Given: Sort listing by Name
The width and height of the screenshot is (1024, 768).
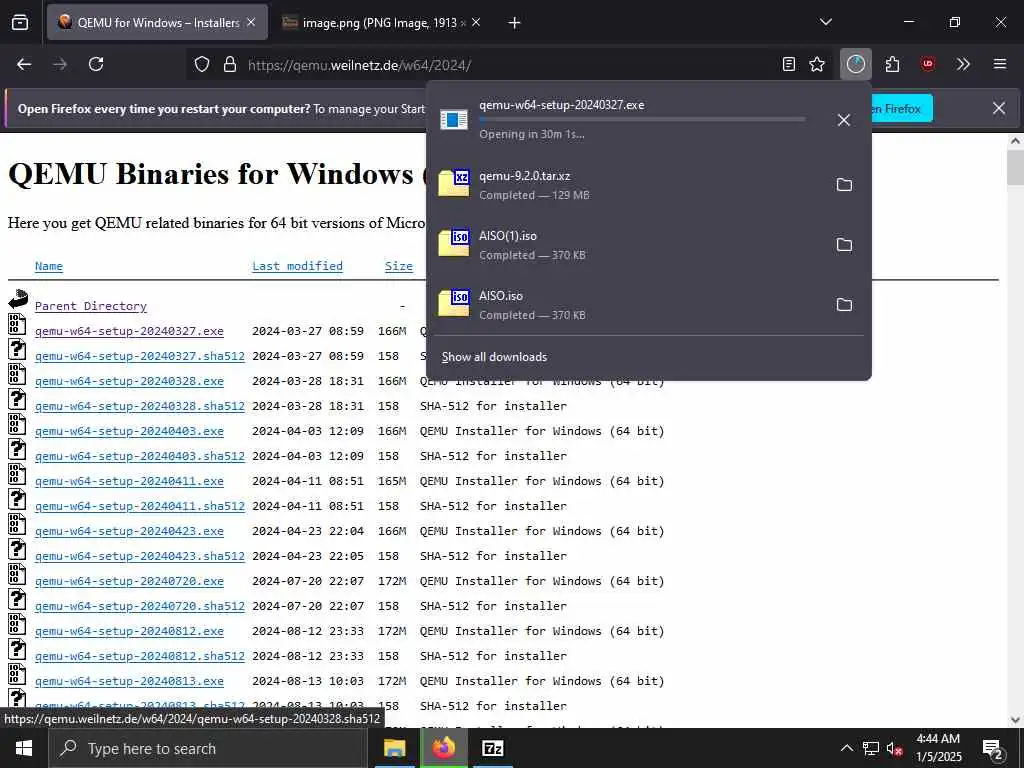Looking at the screenshot, I should pos(49,266).
